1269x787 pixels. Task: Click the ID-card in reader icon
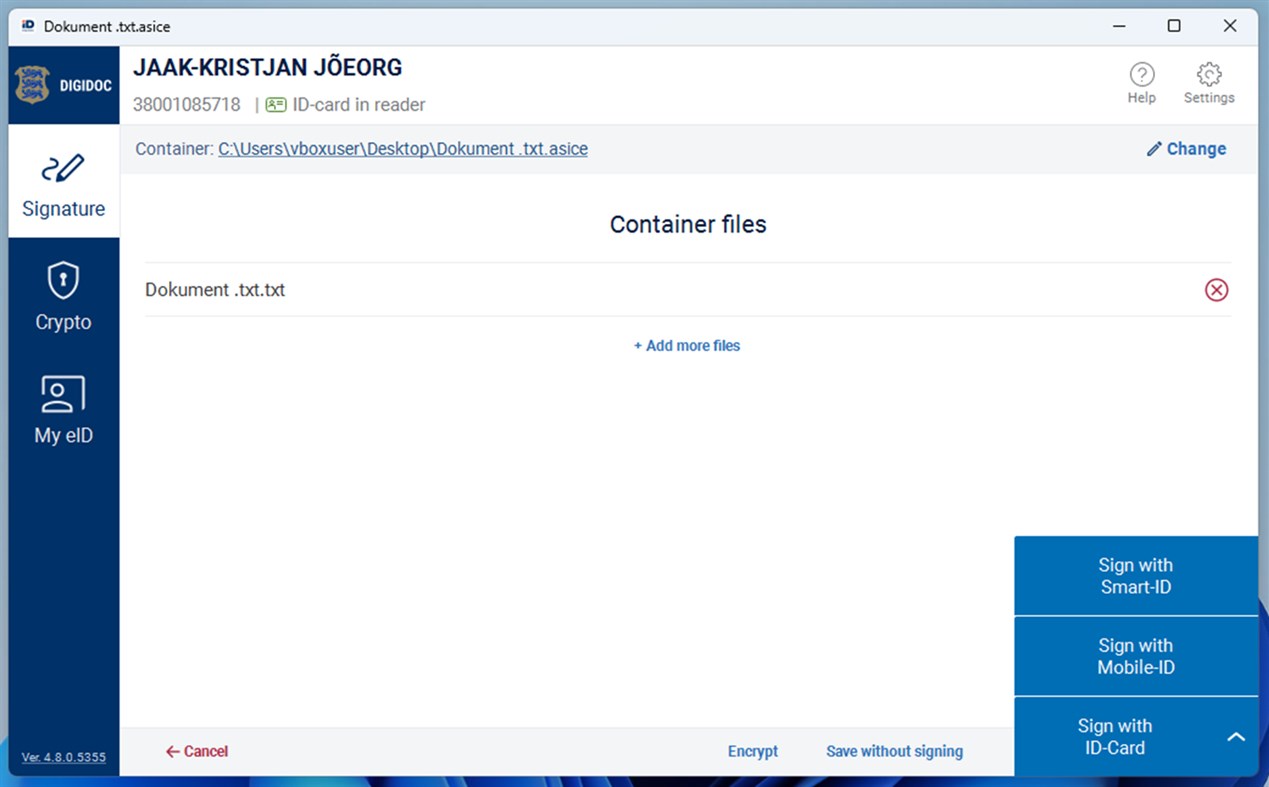[x=276, y=104]
